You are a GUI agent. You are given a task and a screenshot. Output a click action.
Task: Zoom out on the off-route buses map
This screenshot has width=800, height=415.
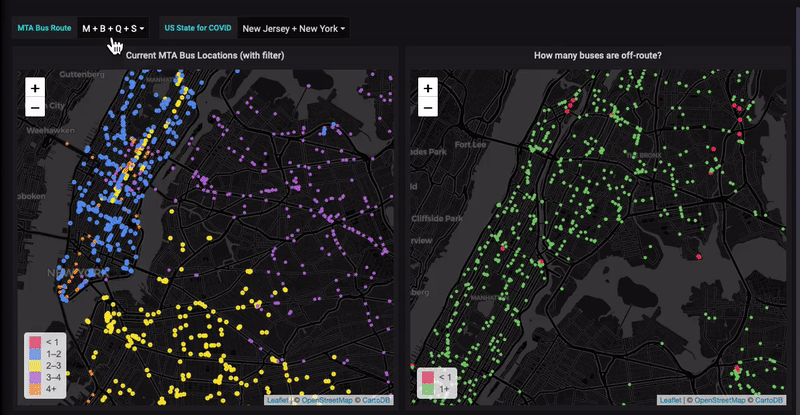coord(427,107)
